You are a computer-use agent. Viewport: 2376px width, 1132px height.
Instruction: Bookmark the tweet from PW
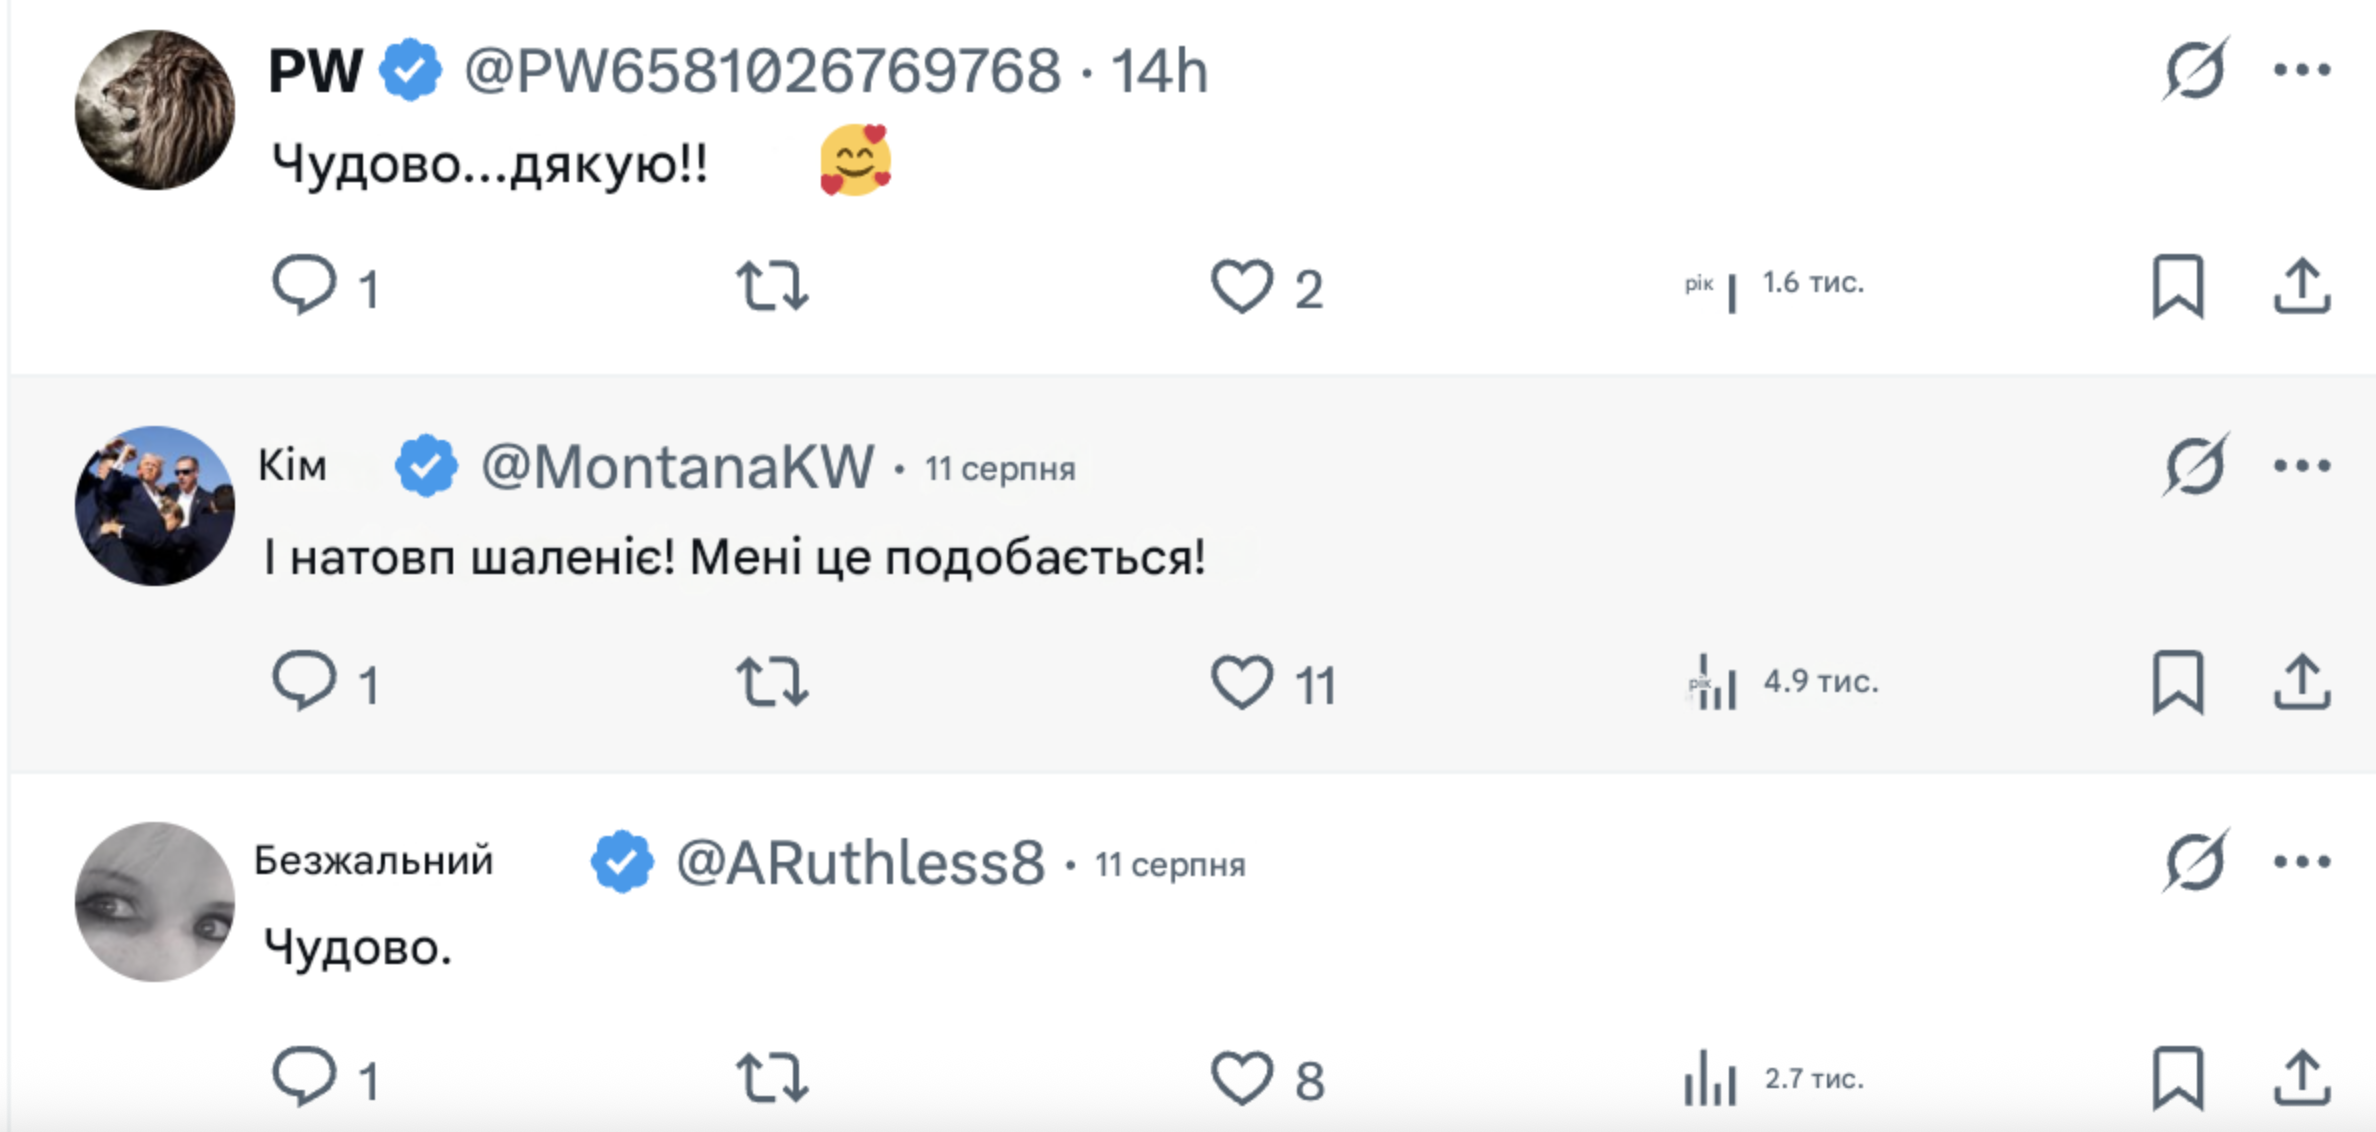tap(2177, 286)
